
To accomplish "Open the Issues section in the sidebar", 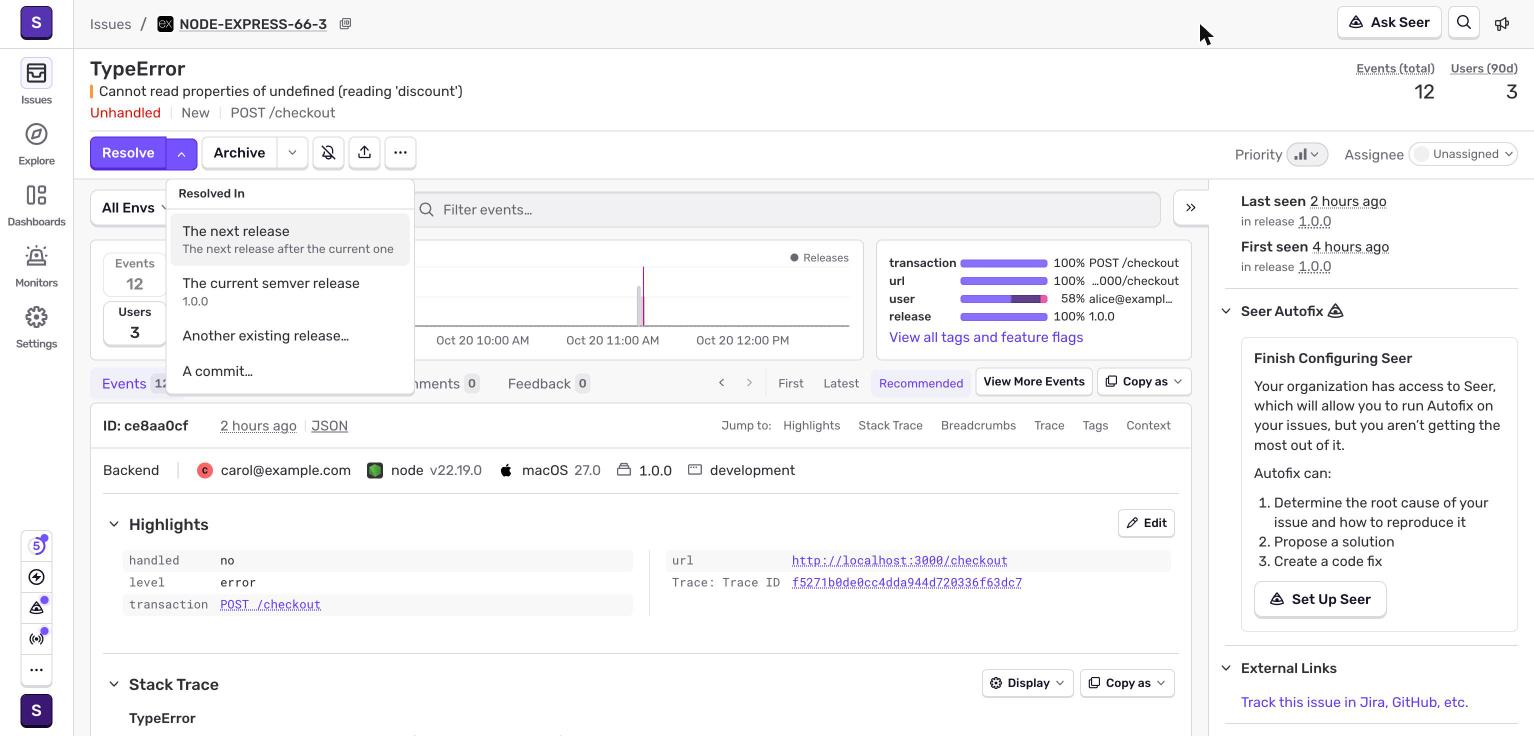I will (x=36, y=82).
